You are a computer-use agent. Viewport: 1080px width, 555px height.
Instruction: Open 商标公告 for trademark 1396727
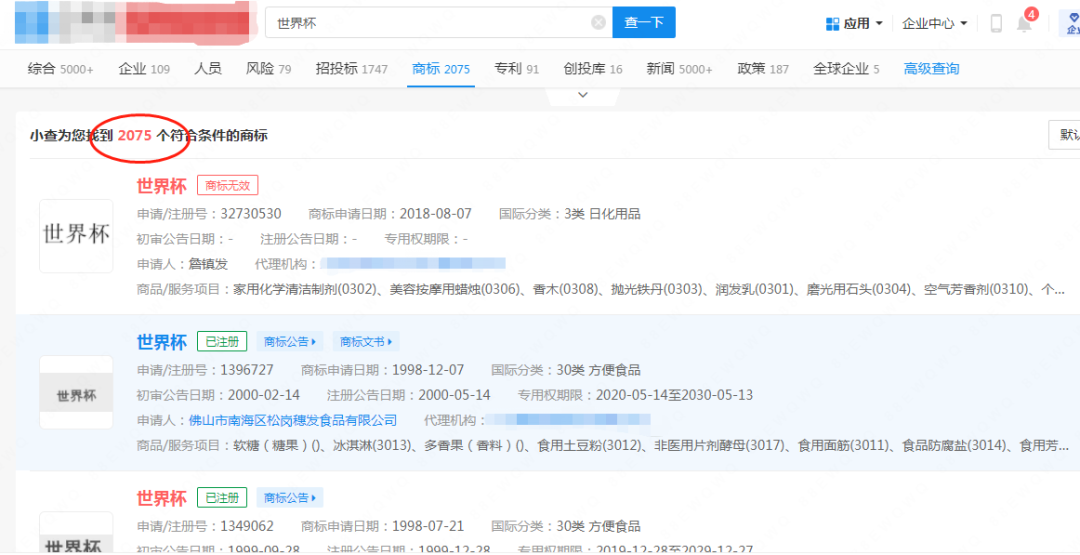coord(290,342)
